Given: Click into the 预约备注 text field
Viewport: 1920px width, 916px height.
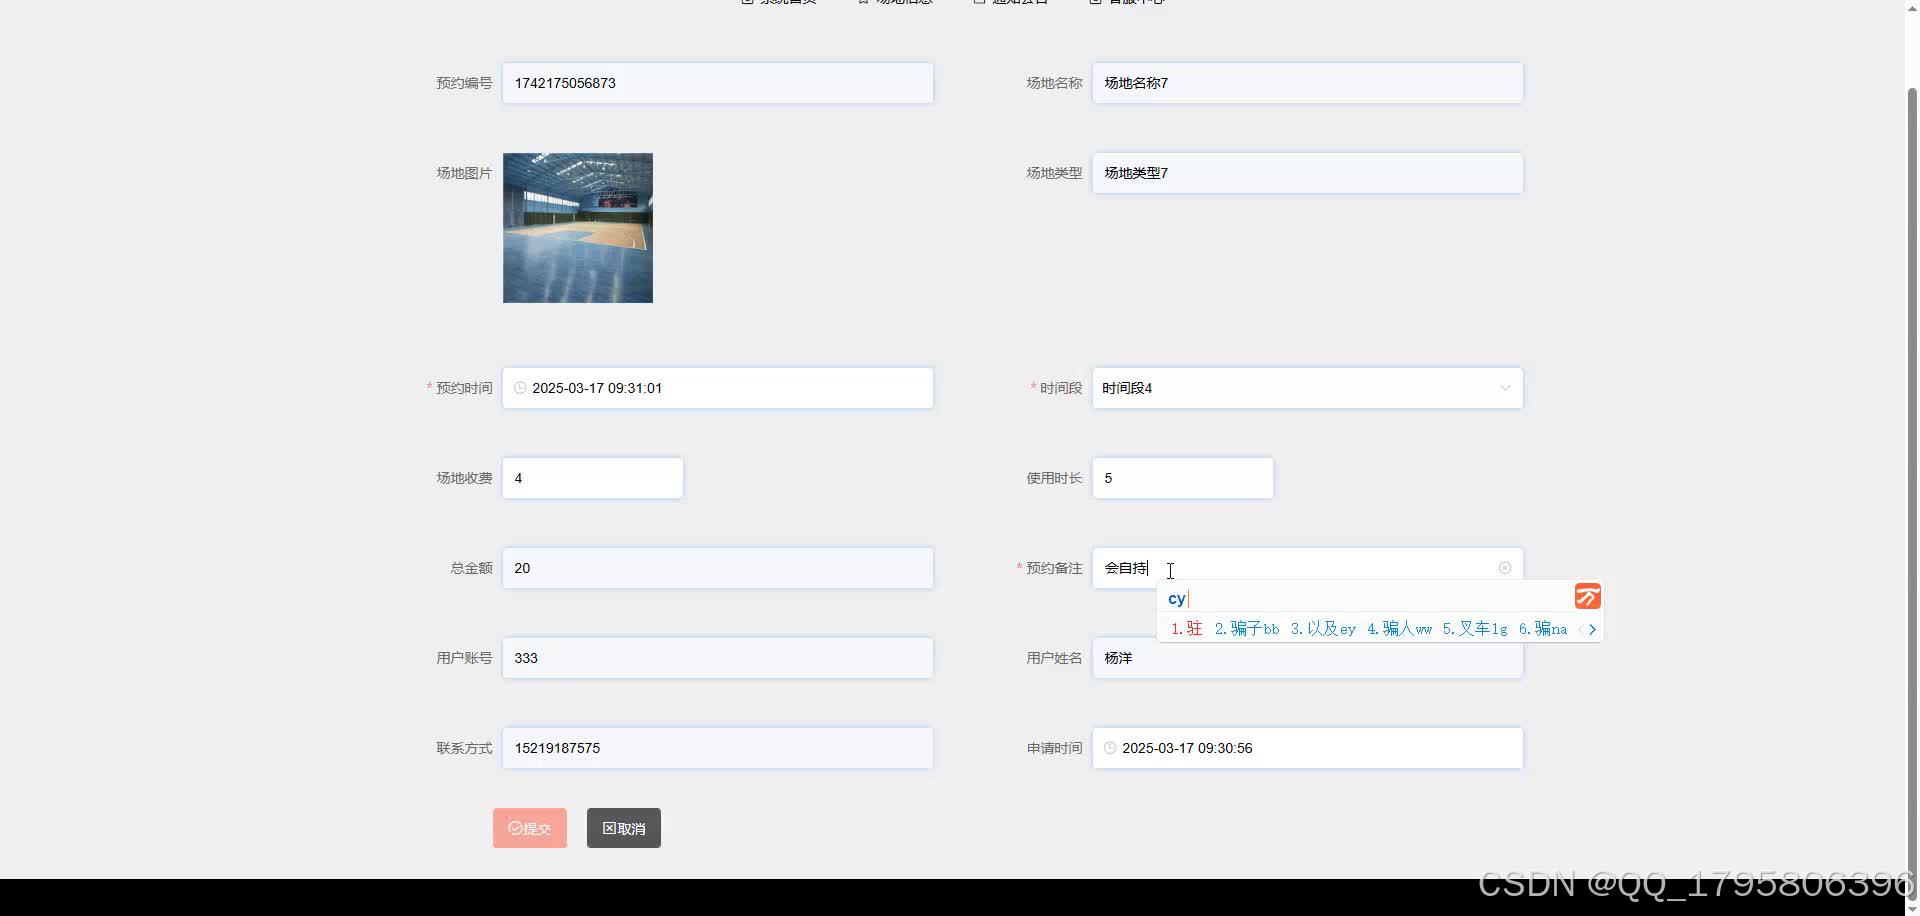Looking at the screenshot, I should tap(1307, 568).
